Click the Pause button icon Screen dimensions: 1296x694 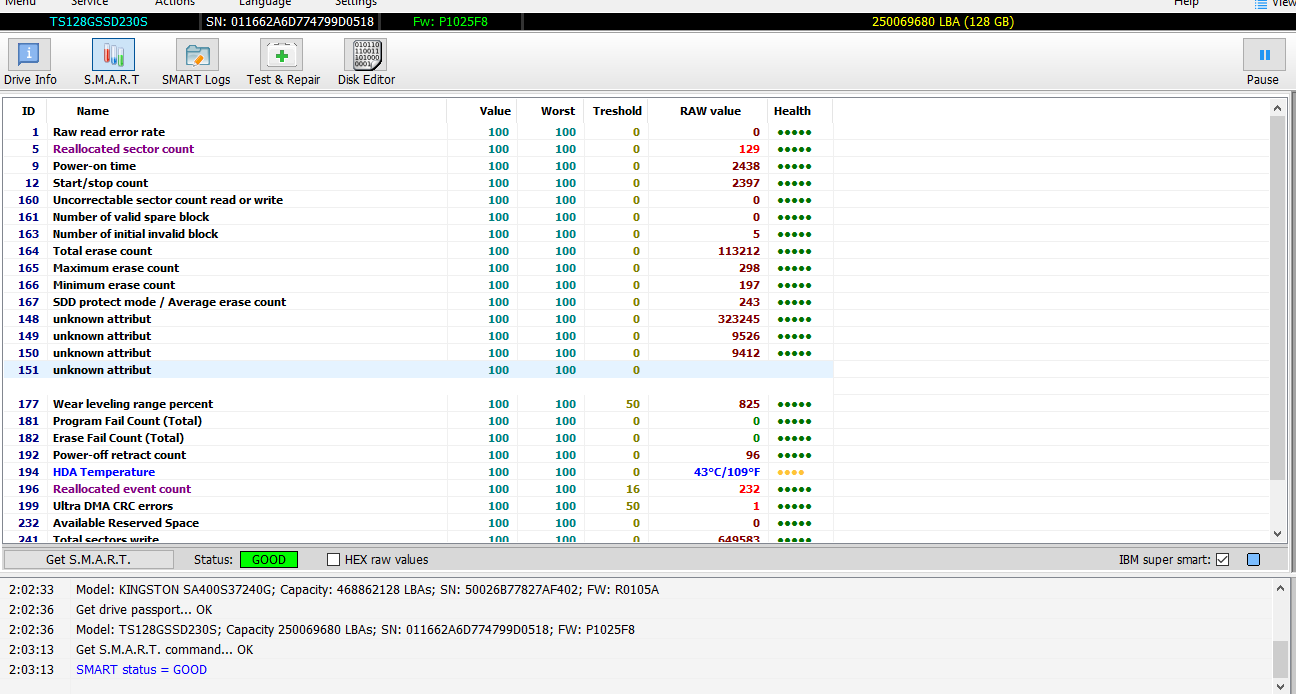1264,55
